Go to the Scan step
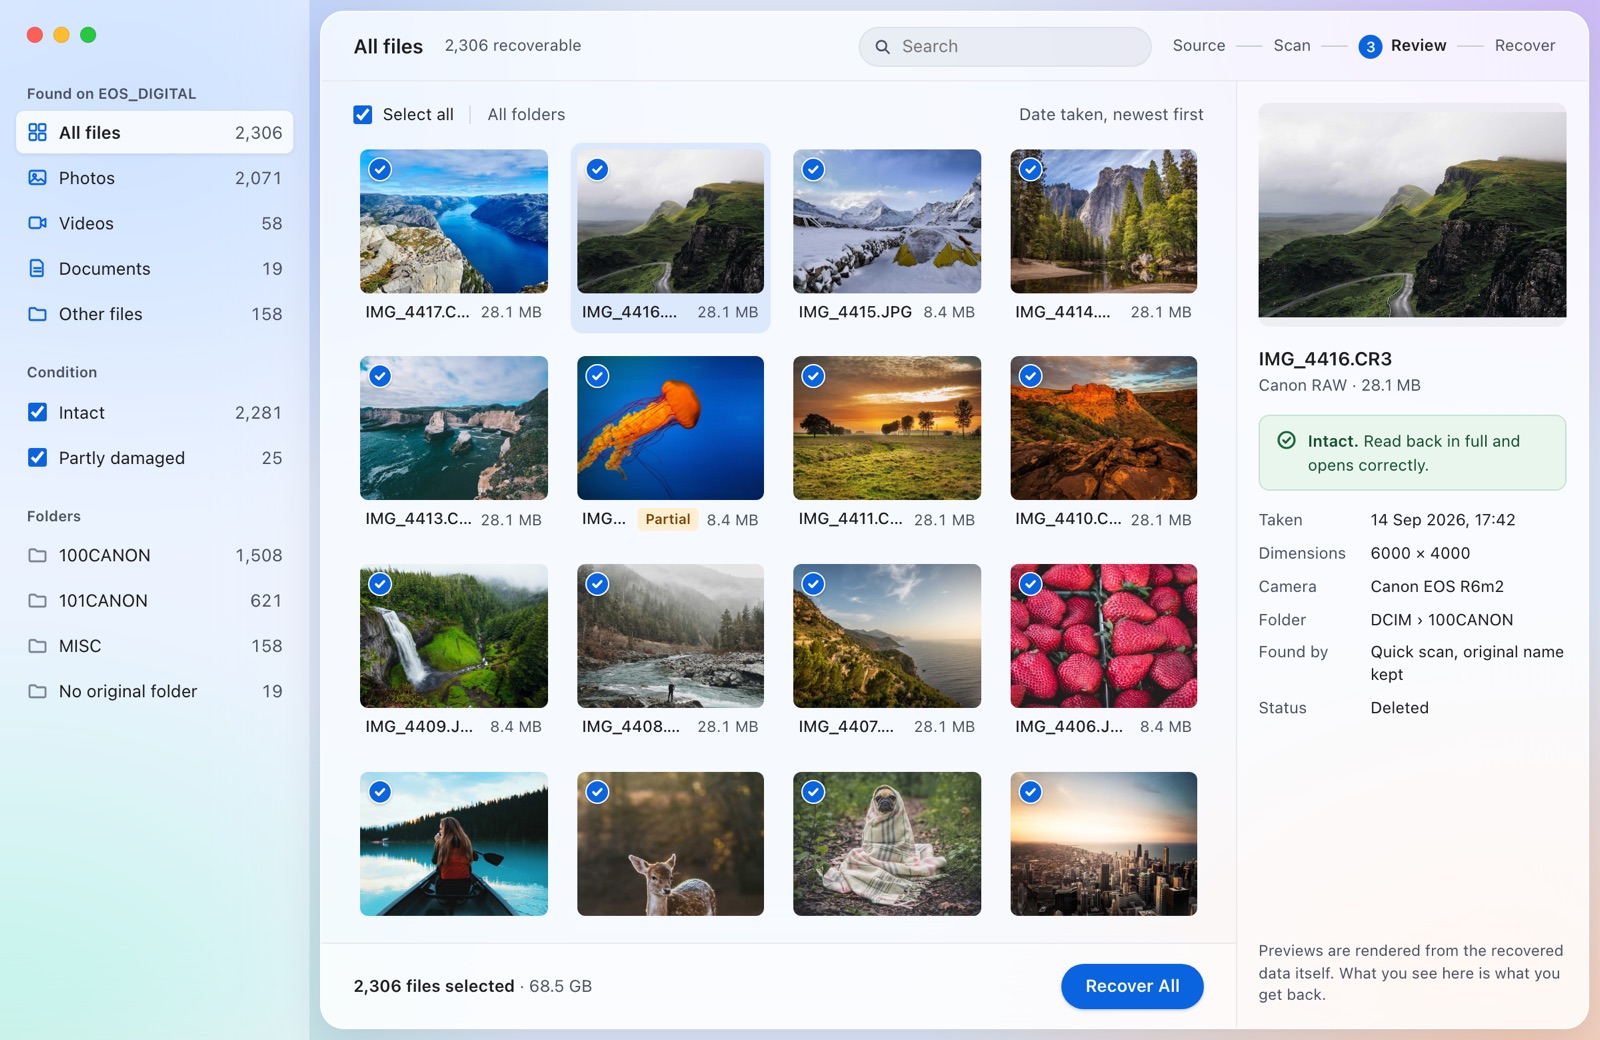The width and height of the screenshot is (1600, 1040). pos(1292,46)
